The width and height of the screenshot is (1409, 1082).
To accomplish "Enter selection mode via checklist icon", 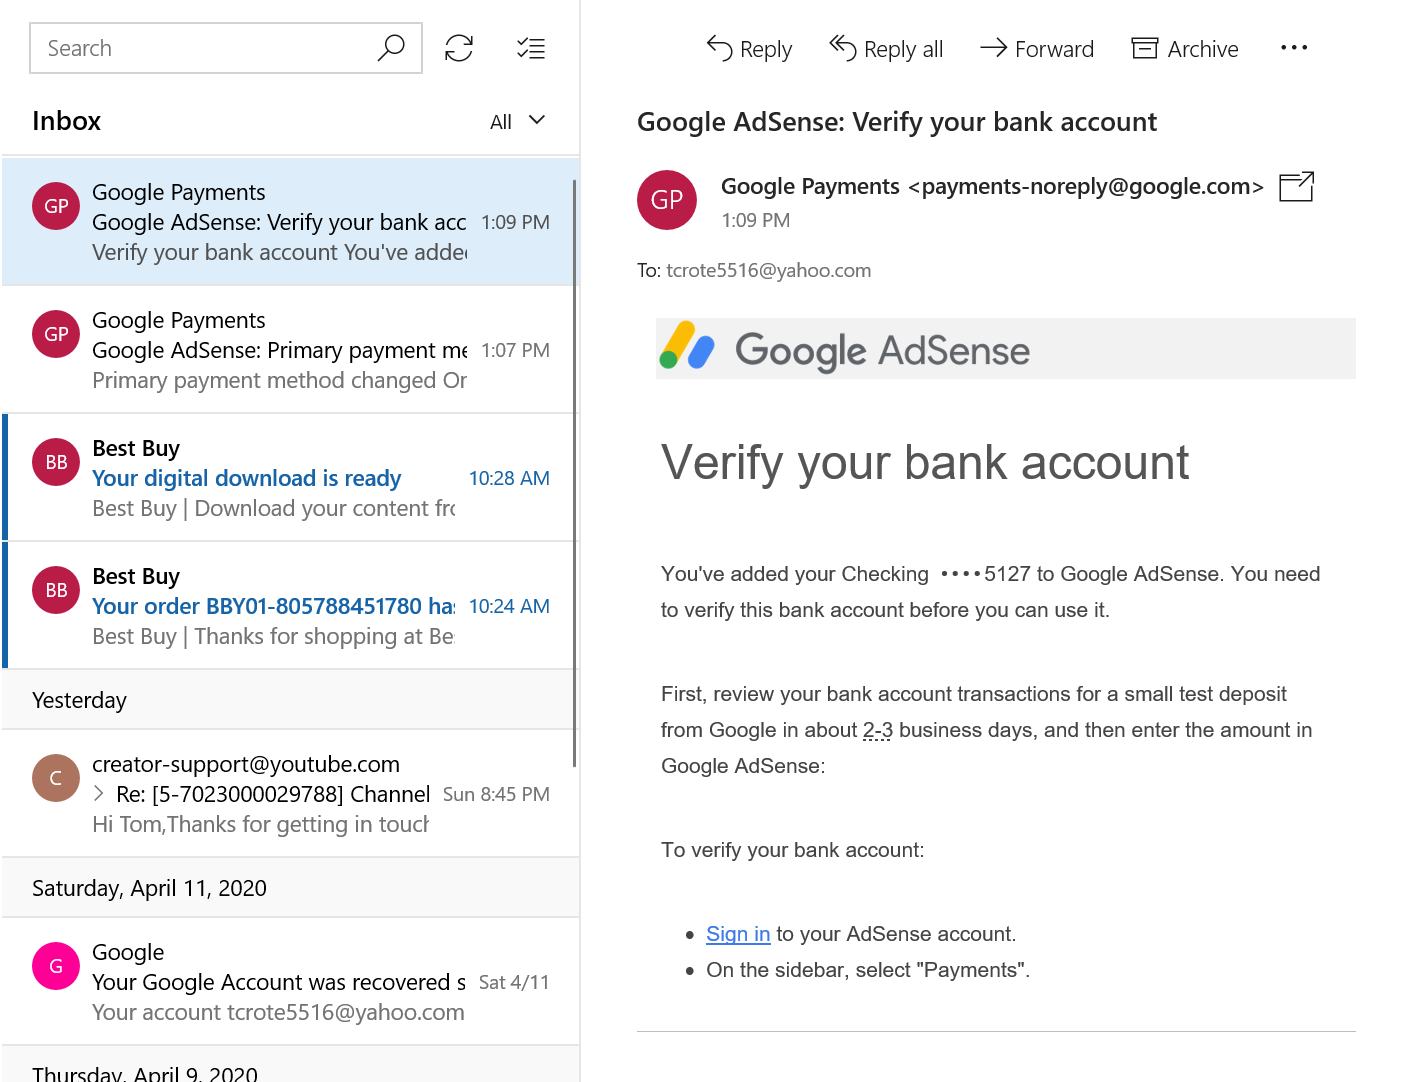I will (531, 48).
